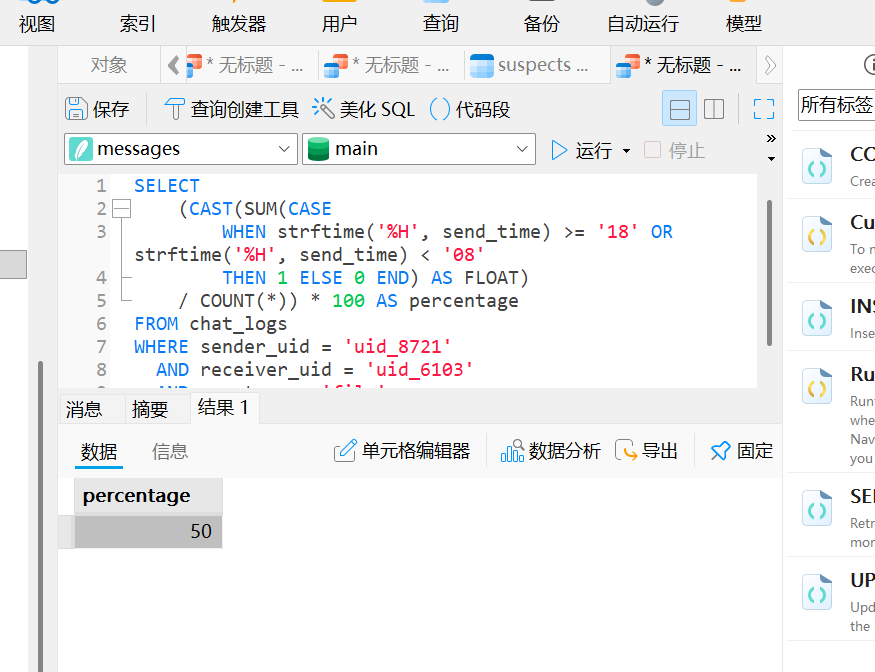Open the 查询 (Query) toolbar item

pos(441,23)
